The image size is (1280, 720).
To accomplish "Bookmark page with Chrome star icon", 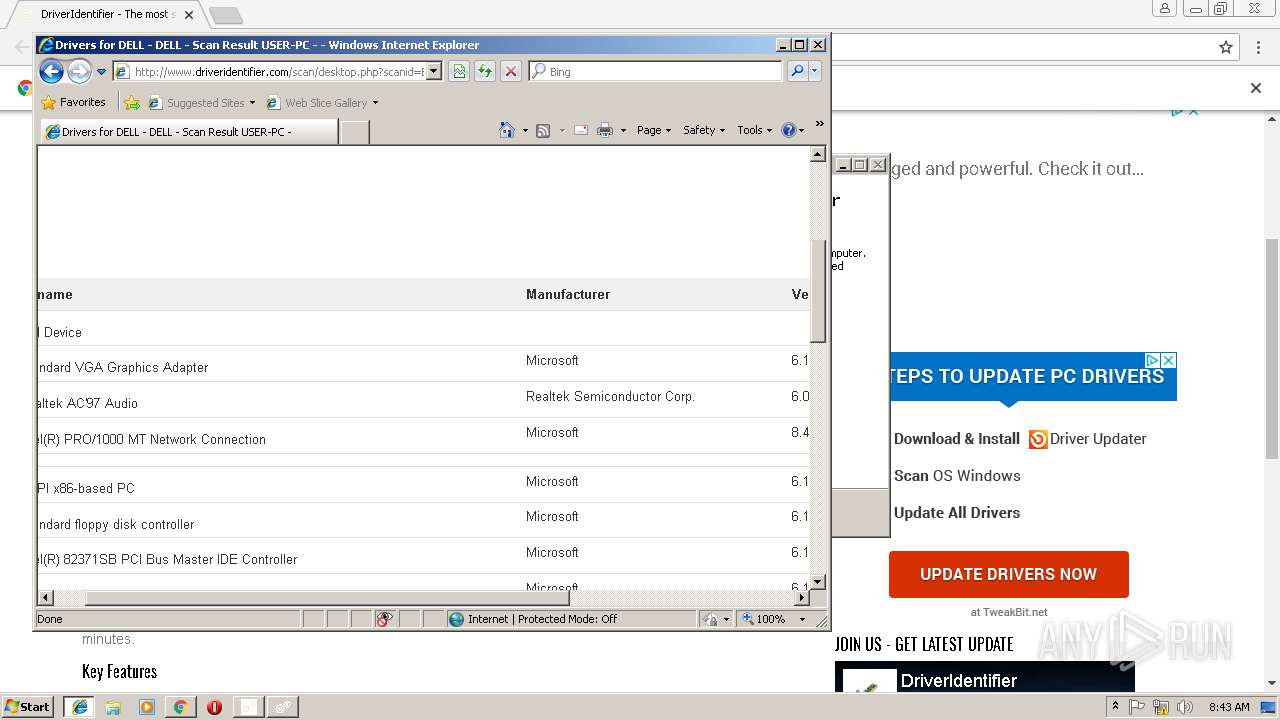I will coord(1226,47).
